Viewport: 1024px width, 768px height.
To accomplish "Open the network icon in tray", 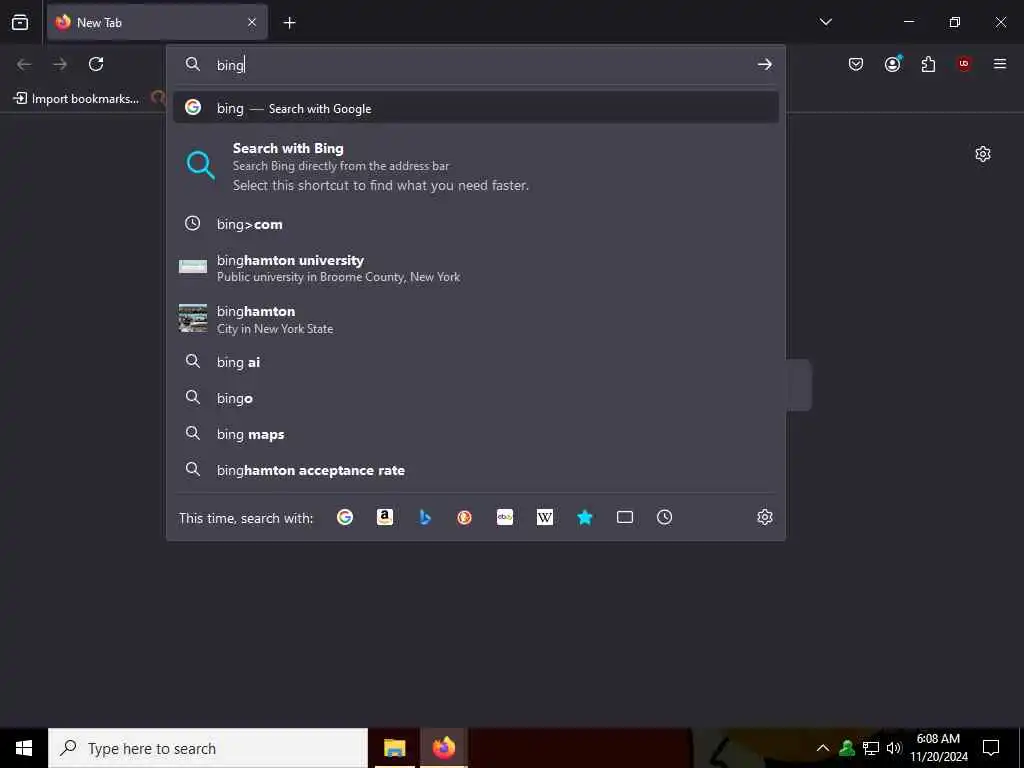I will coord(871,748).
